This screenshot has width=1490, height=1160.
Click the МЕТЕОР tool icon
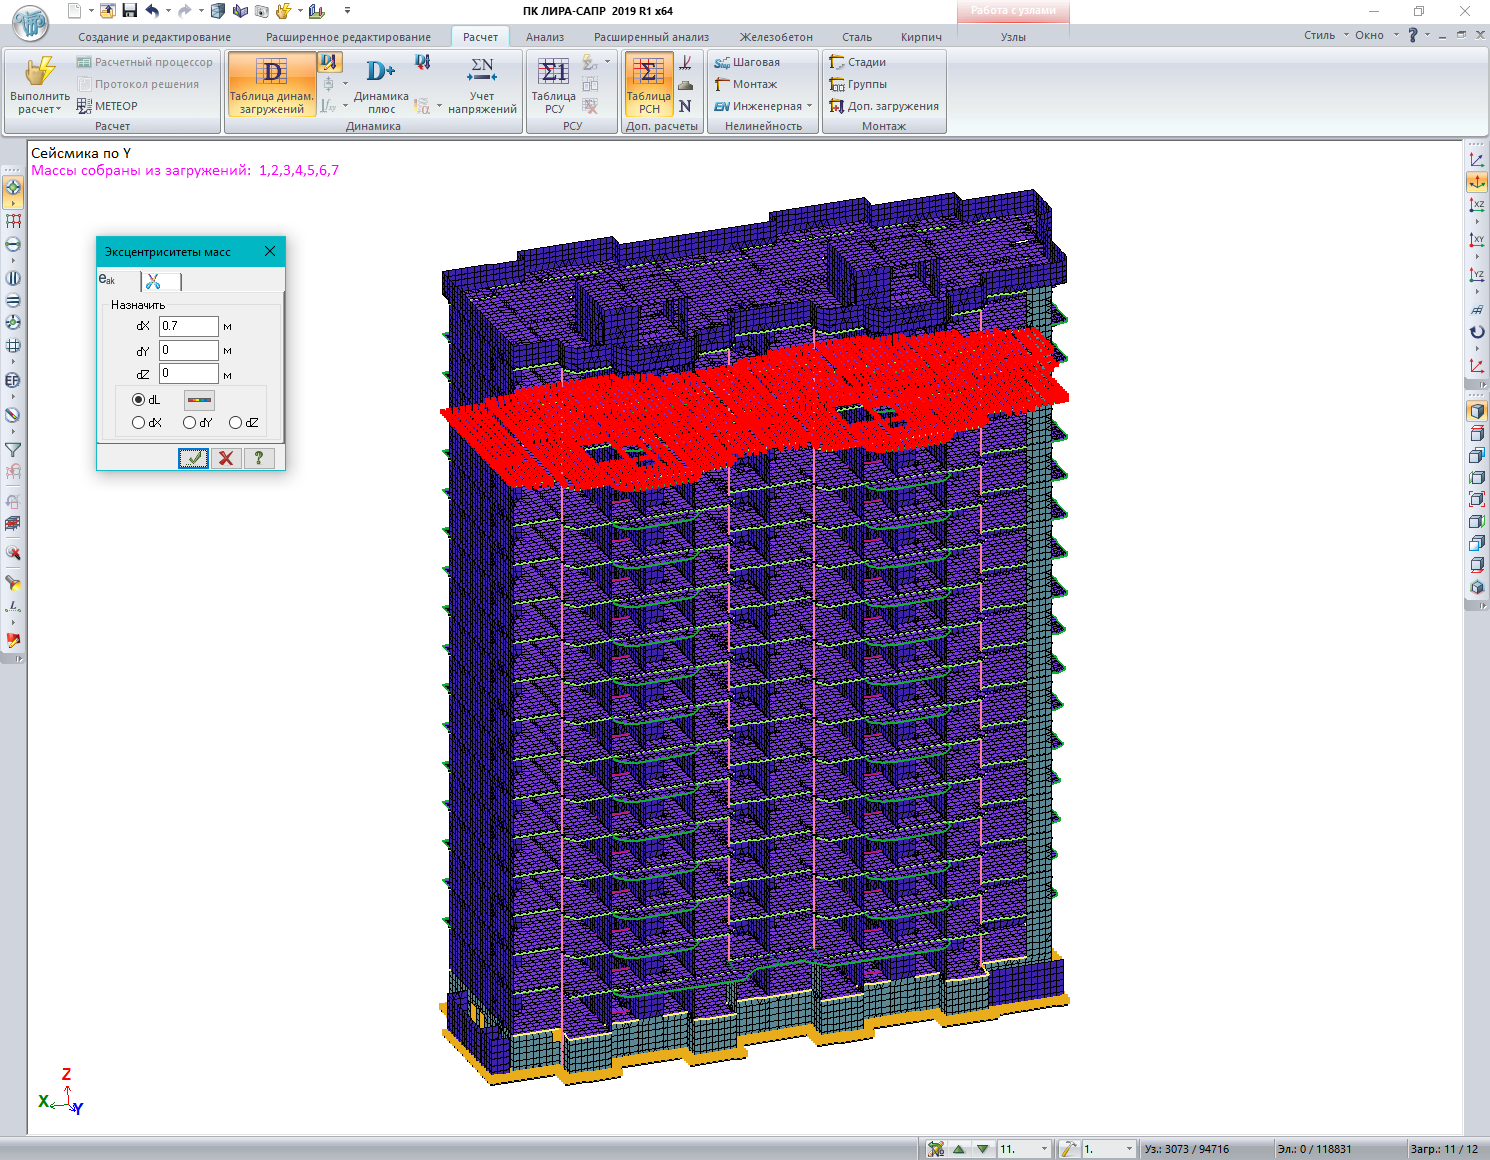[x=107, y=106]
